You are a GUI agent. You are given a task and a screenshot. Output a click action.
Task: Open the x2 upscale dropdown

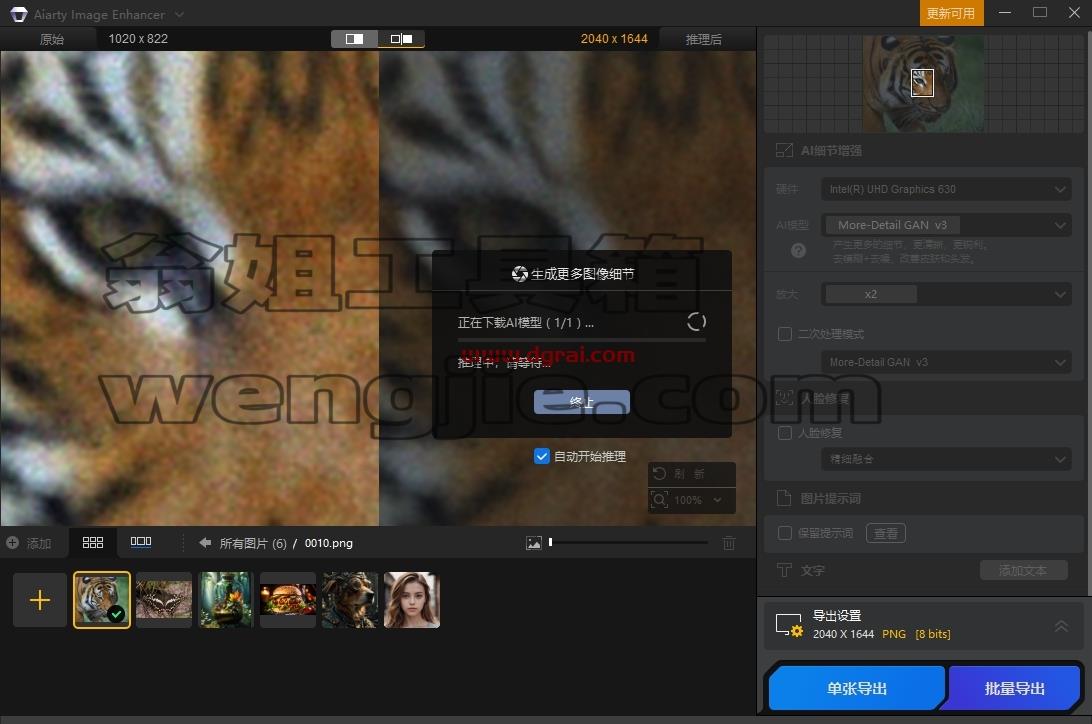tap(946, 294)
